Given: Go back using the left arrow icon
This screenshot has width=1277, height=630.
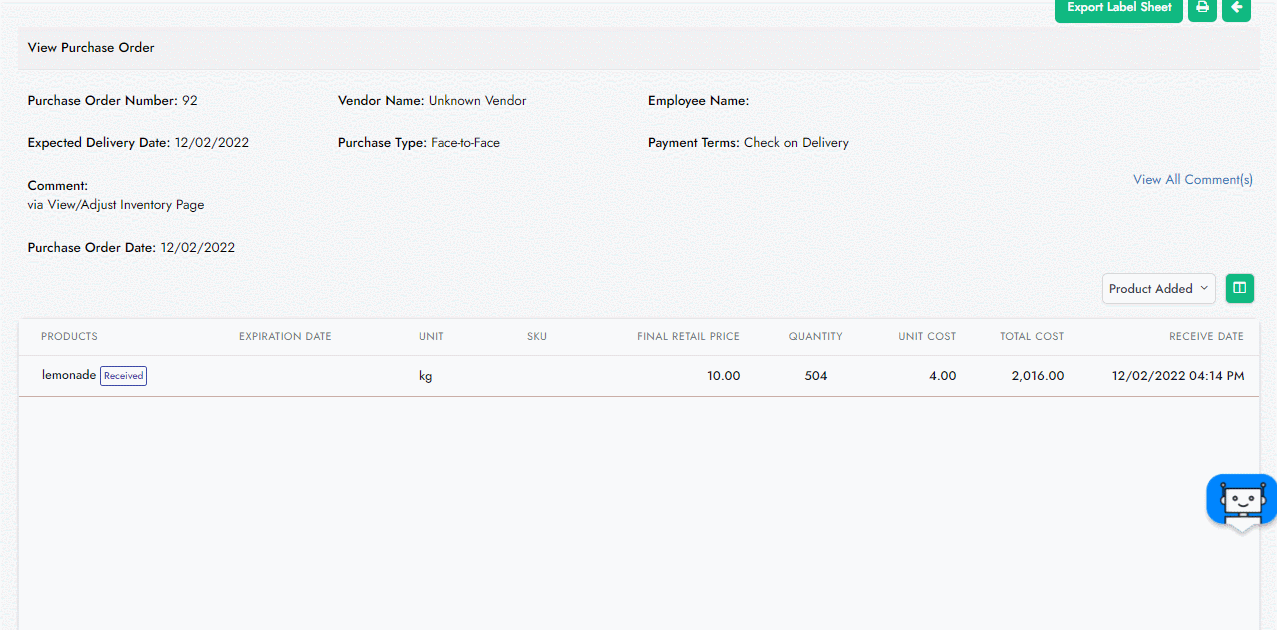Looking at the screenshot, I should (1236, 8).
